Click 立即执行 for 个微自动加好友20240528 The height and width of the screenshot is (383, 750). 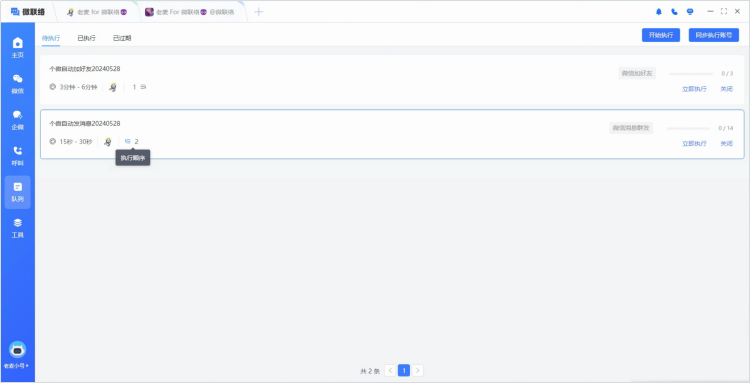694,89
